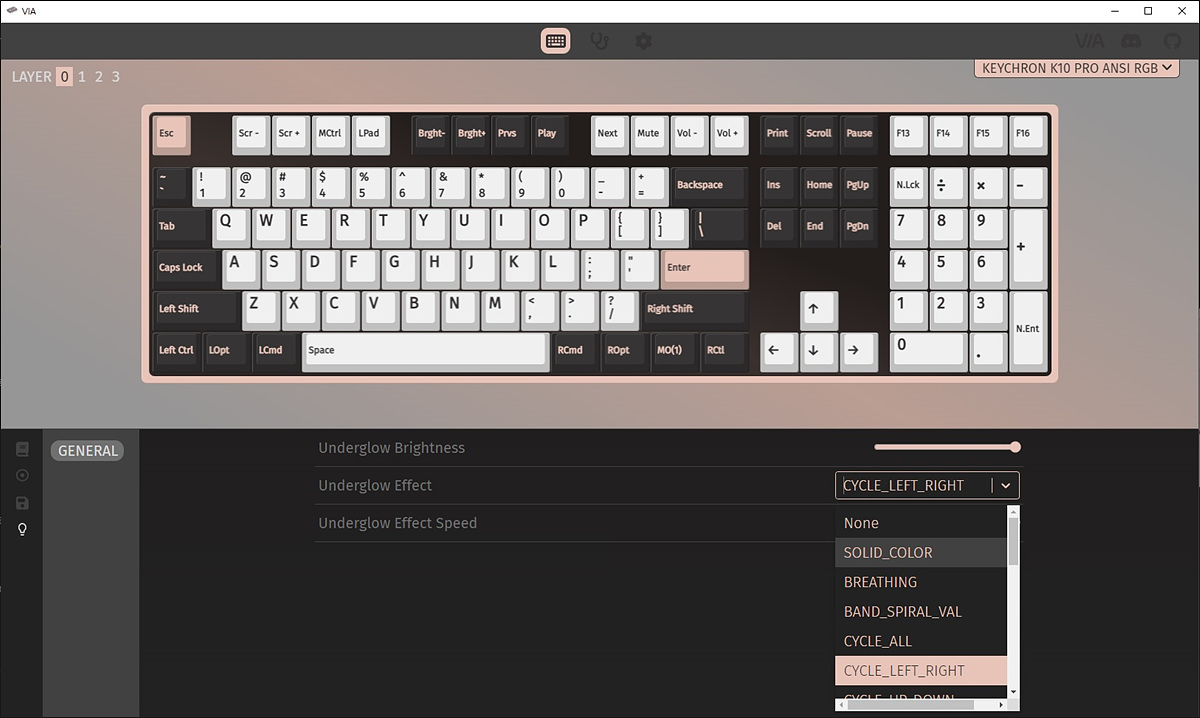The height and width of the screenshot is (718, 1200).
Task: Select the Q key
Action: coord(231,228)
